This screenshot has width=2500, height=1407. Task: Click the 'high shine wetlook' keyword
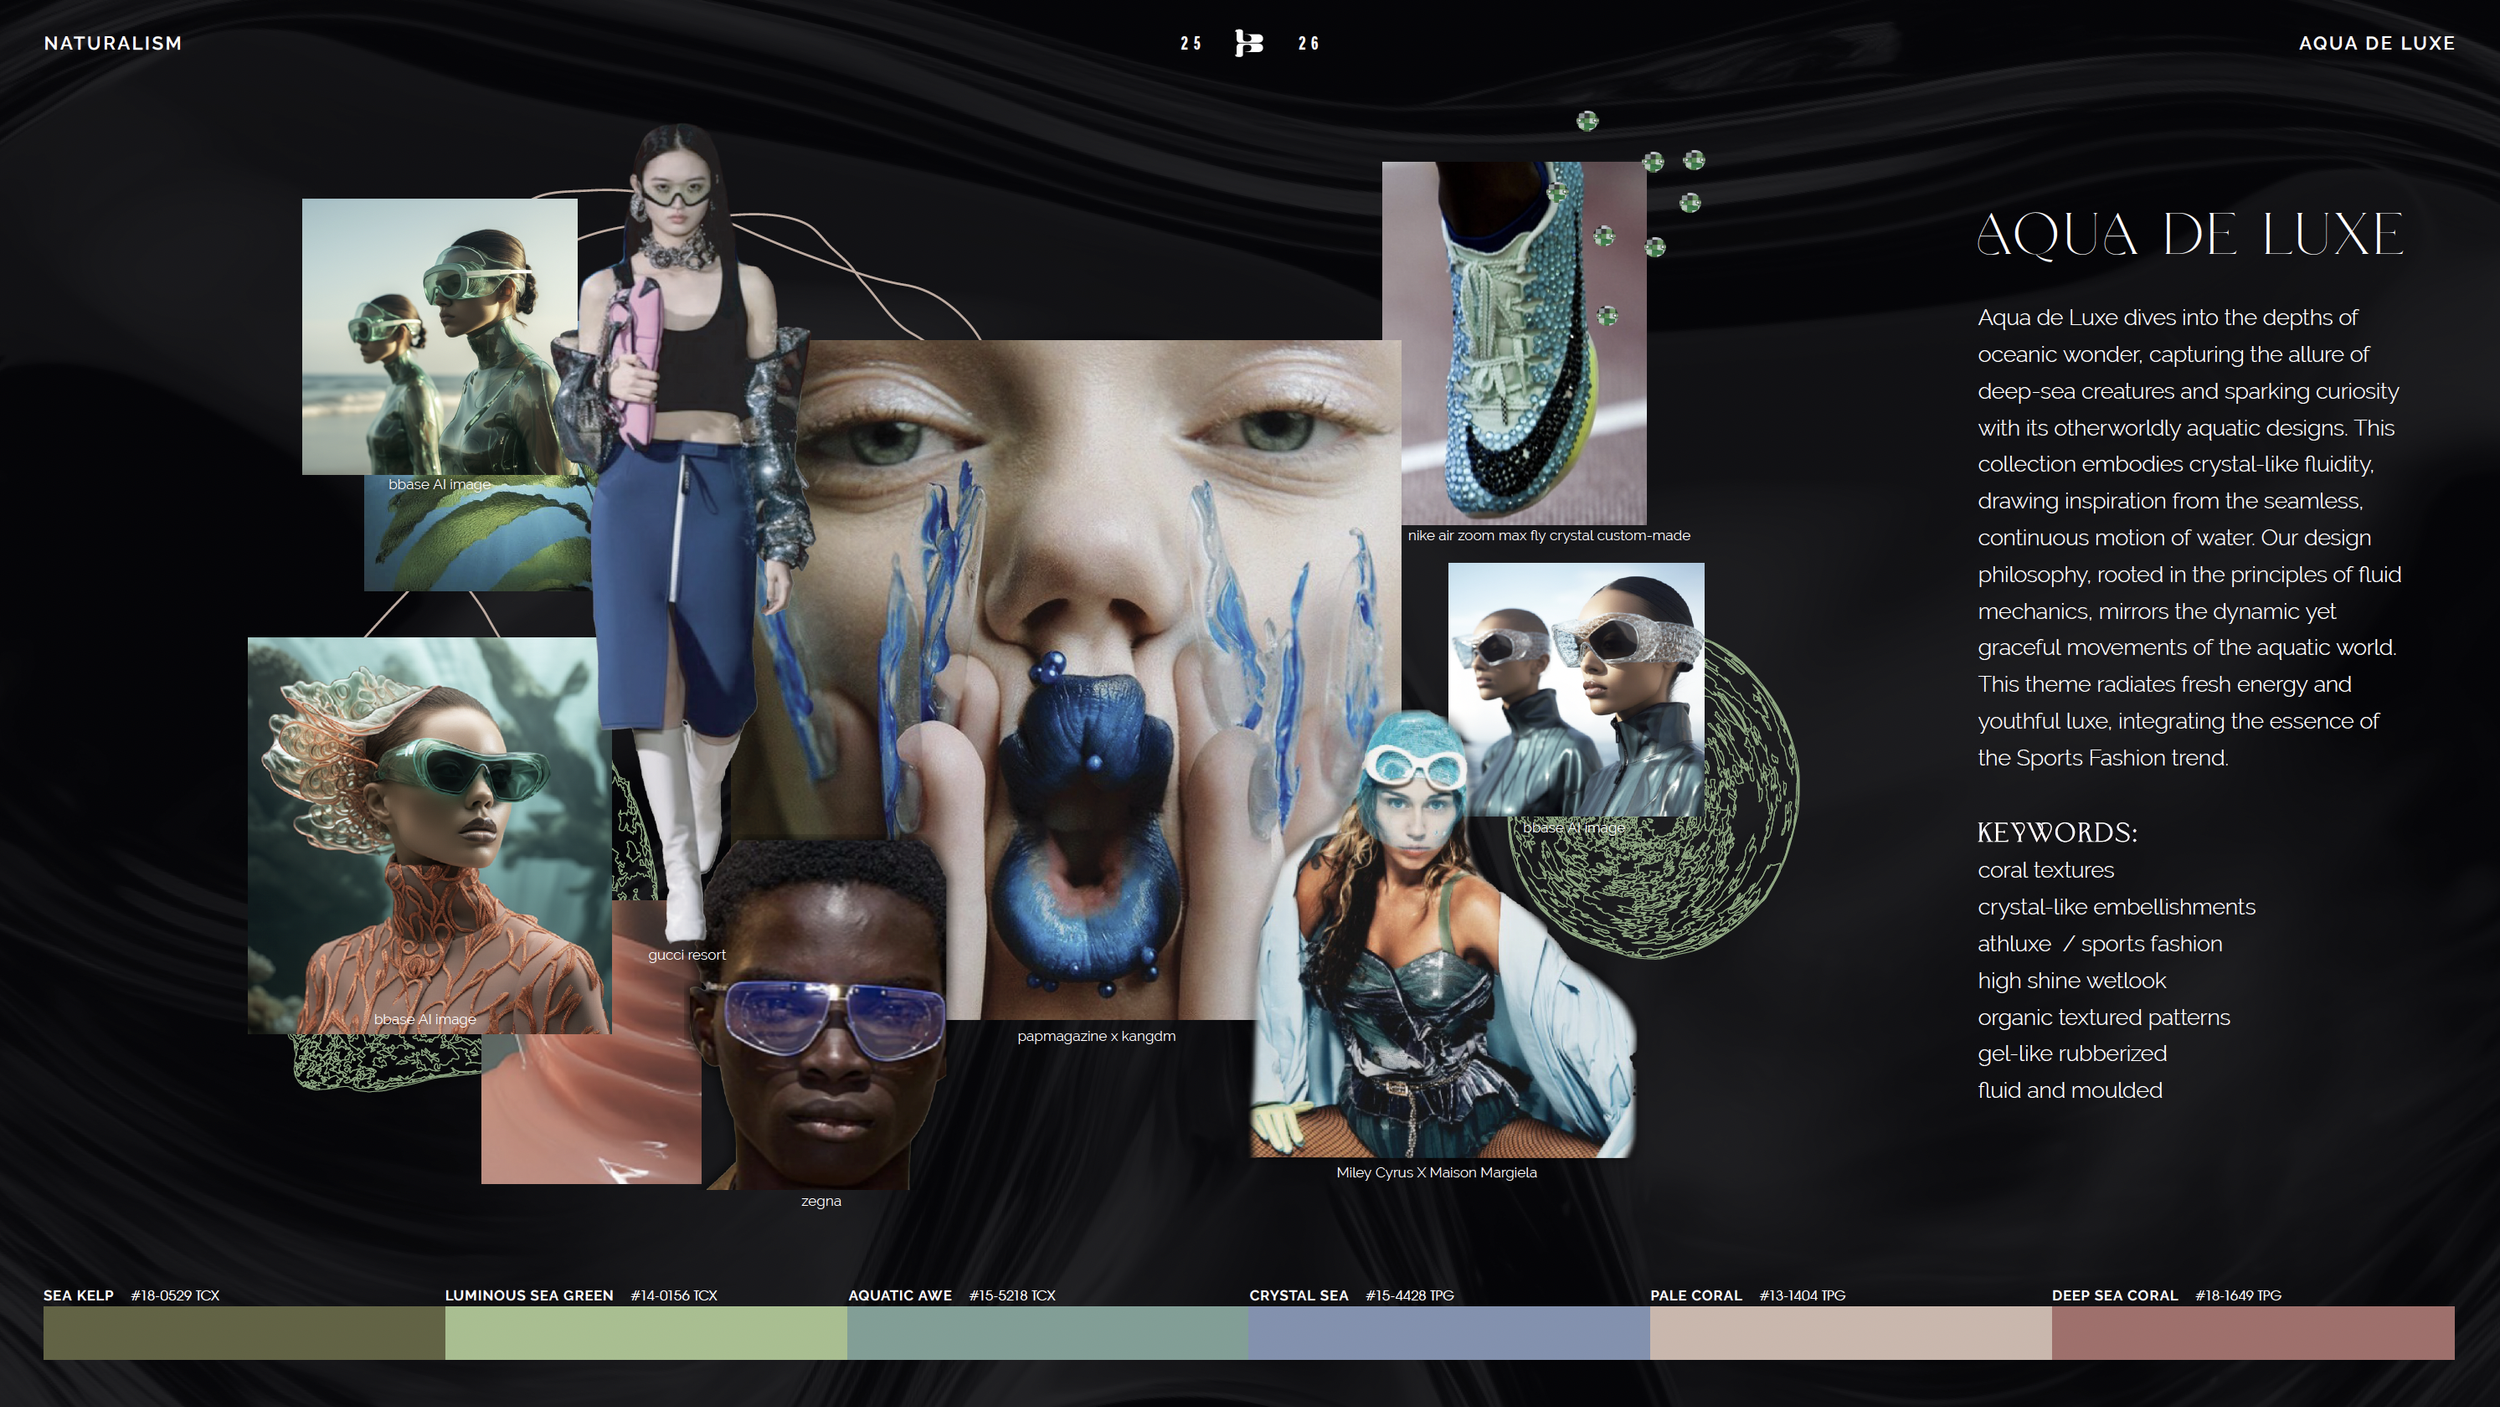[x=2072, y=981]
